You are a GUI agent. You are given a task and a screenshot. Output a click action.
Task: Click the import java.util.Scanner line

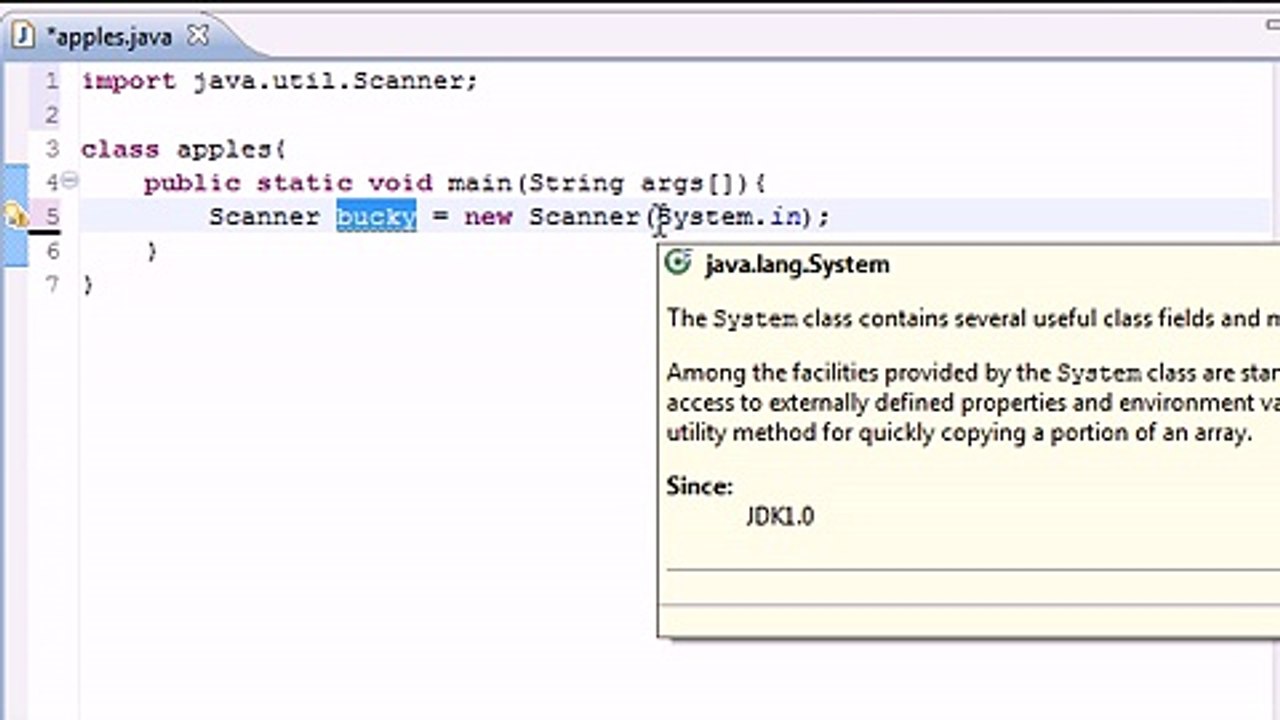[x=280, y=81]
